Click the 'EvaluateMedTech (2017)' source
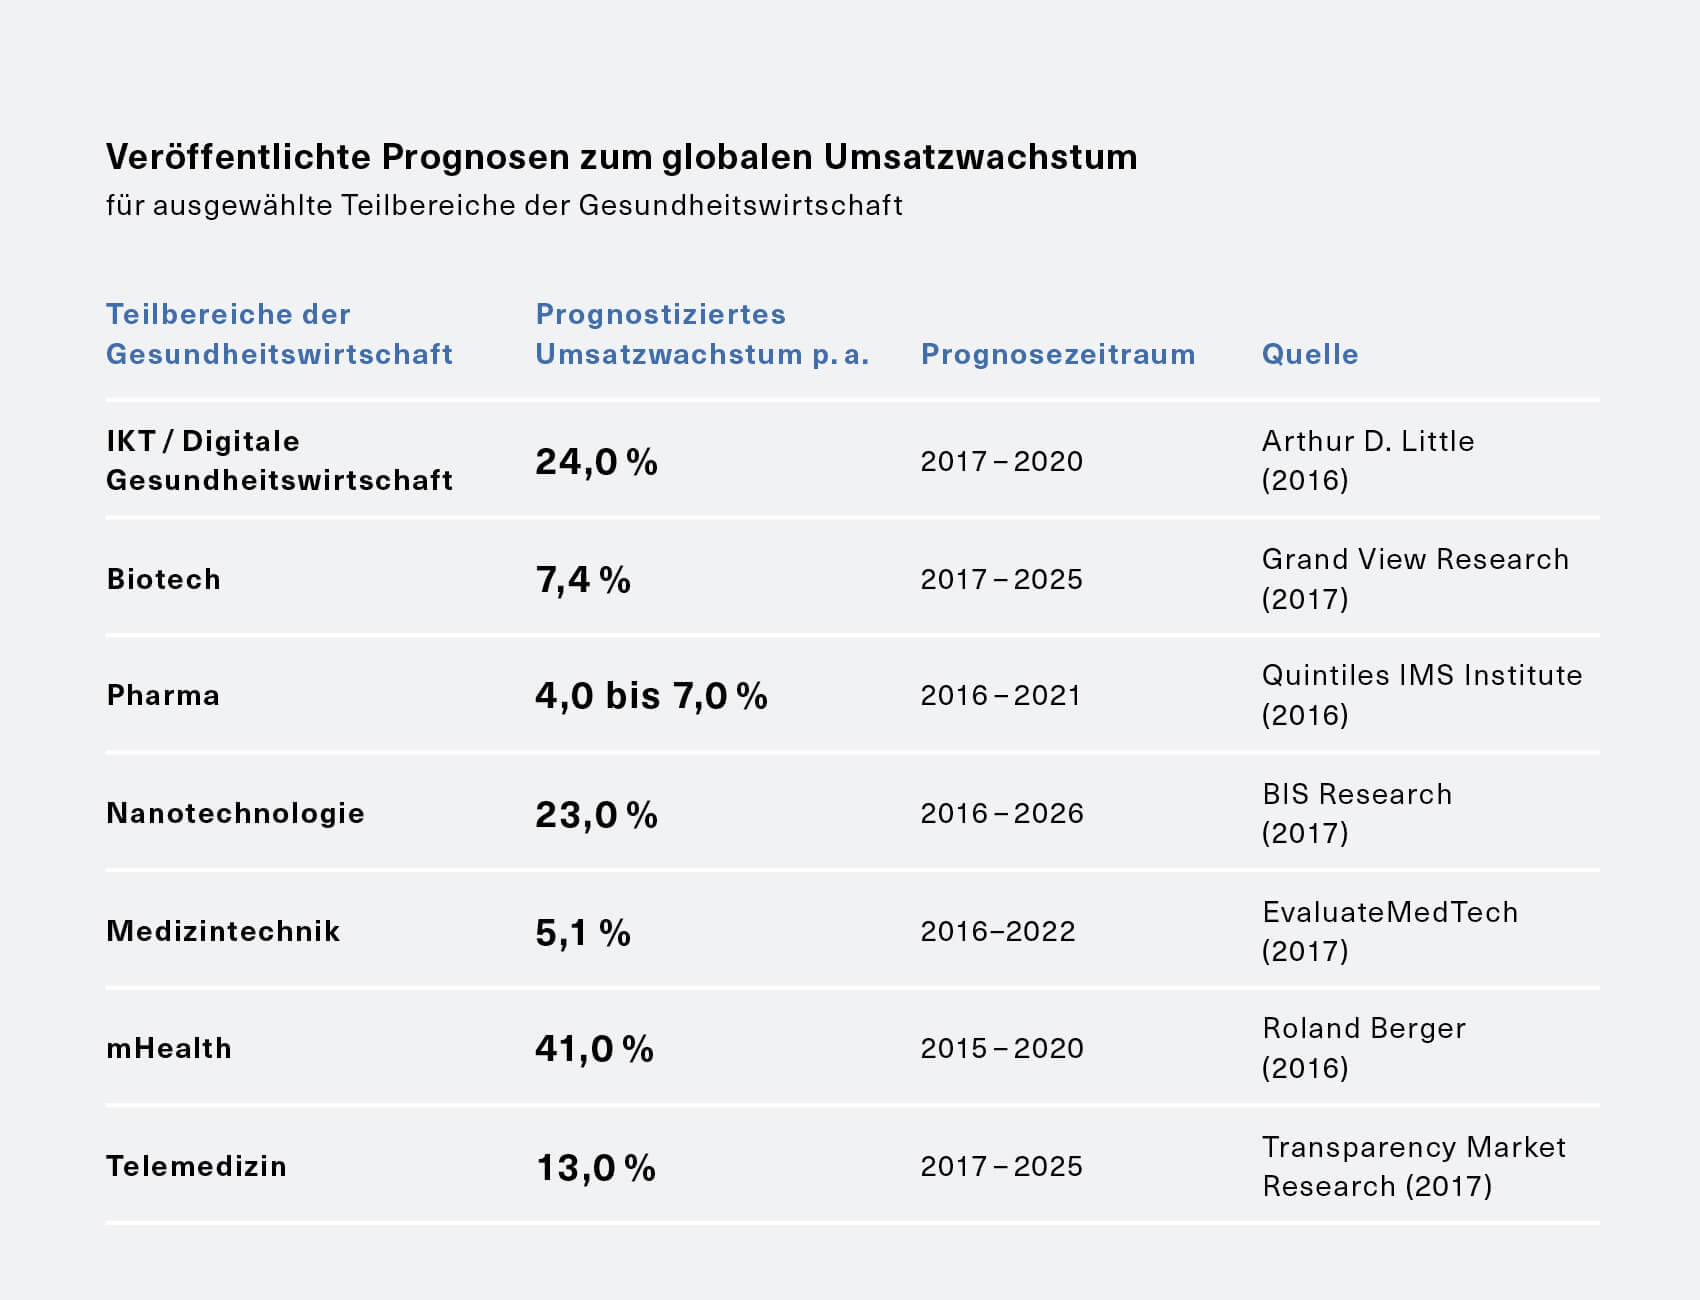Viewport: 1700px width, 1300px height. point(1389,931)
